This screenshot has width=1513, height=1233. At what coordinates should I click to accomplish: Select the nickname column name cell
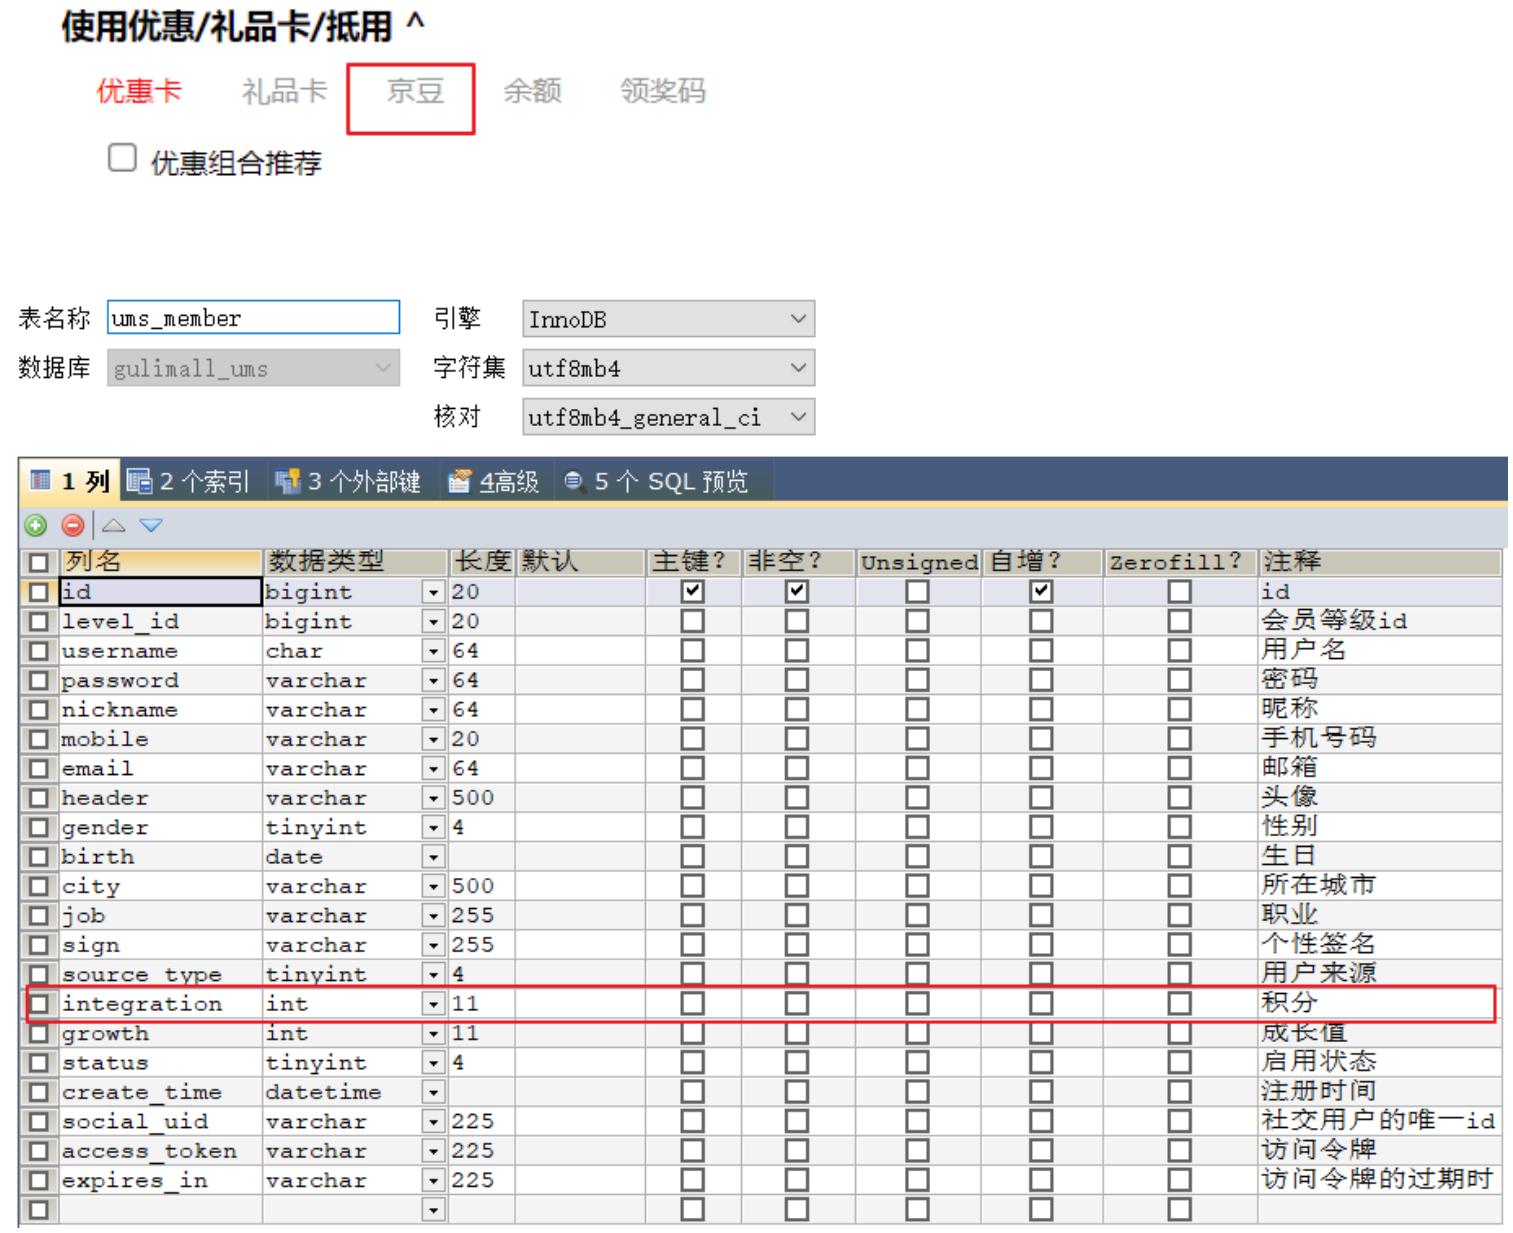coord(161,710)
